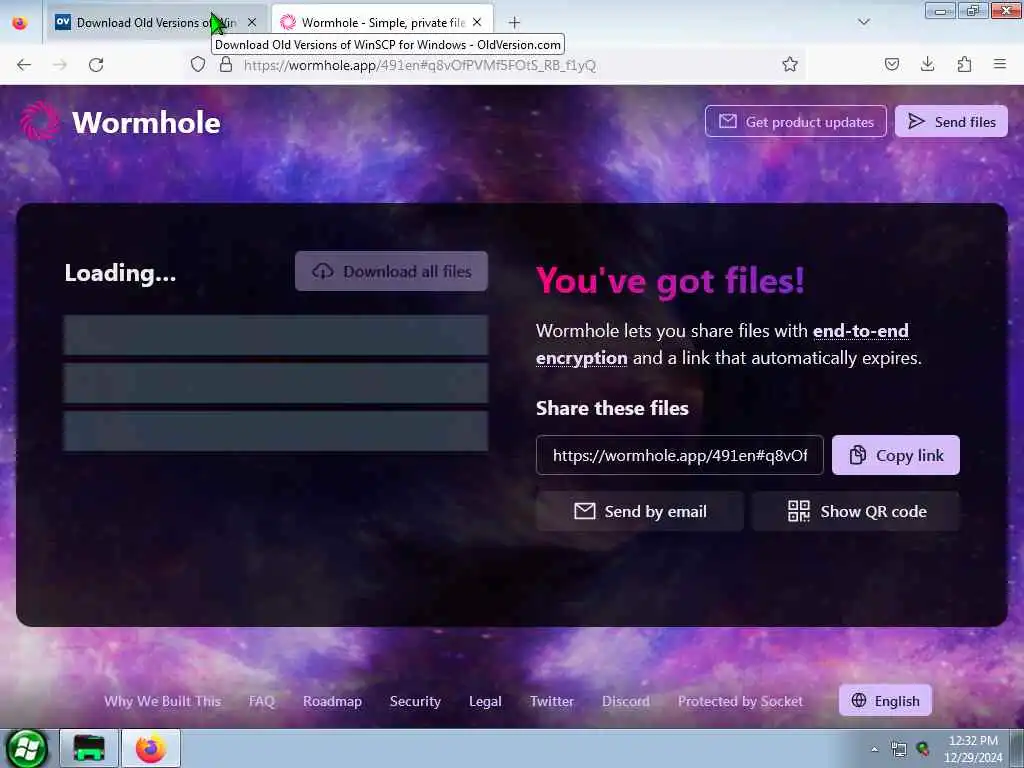
Task: Reload the page with the refresh icon
Action: 96,65
